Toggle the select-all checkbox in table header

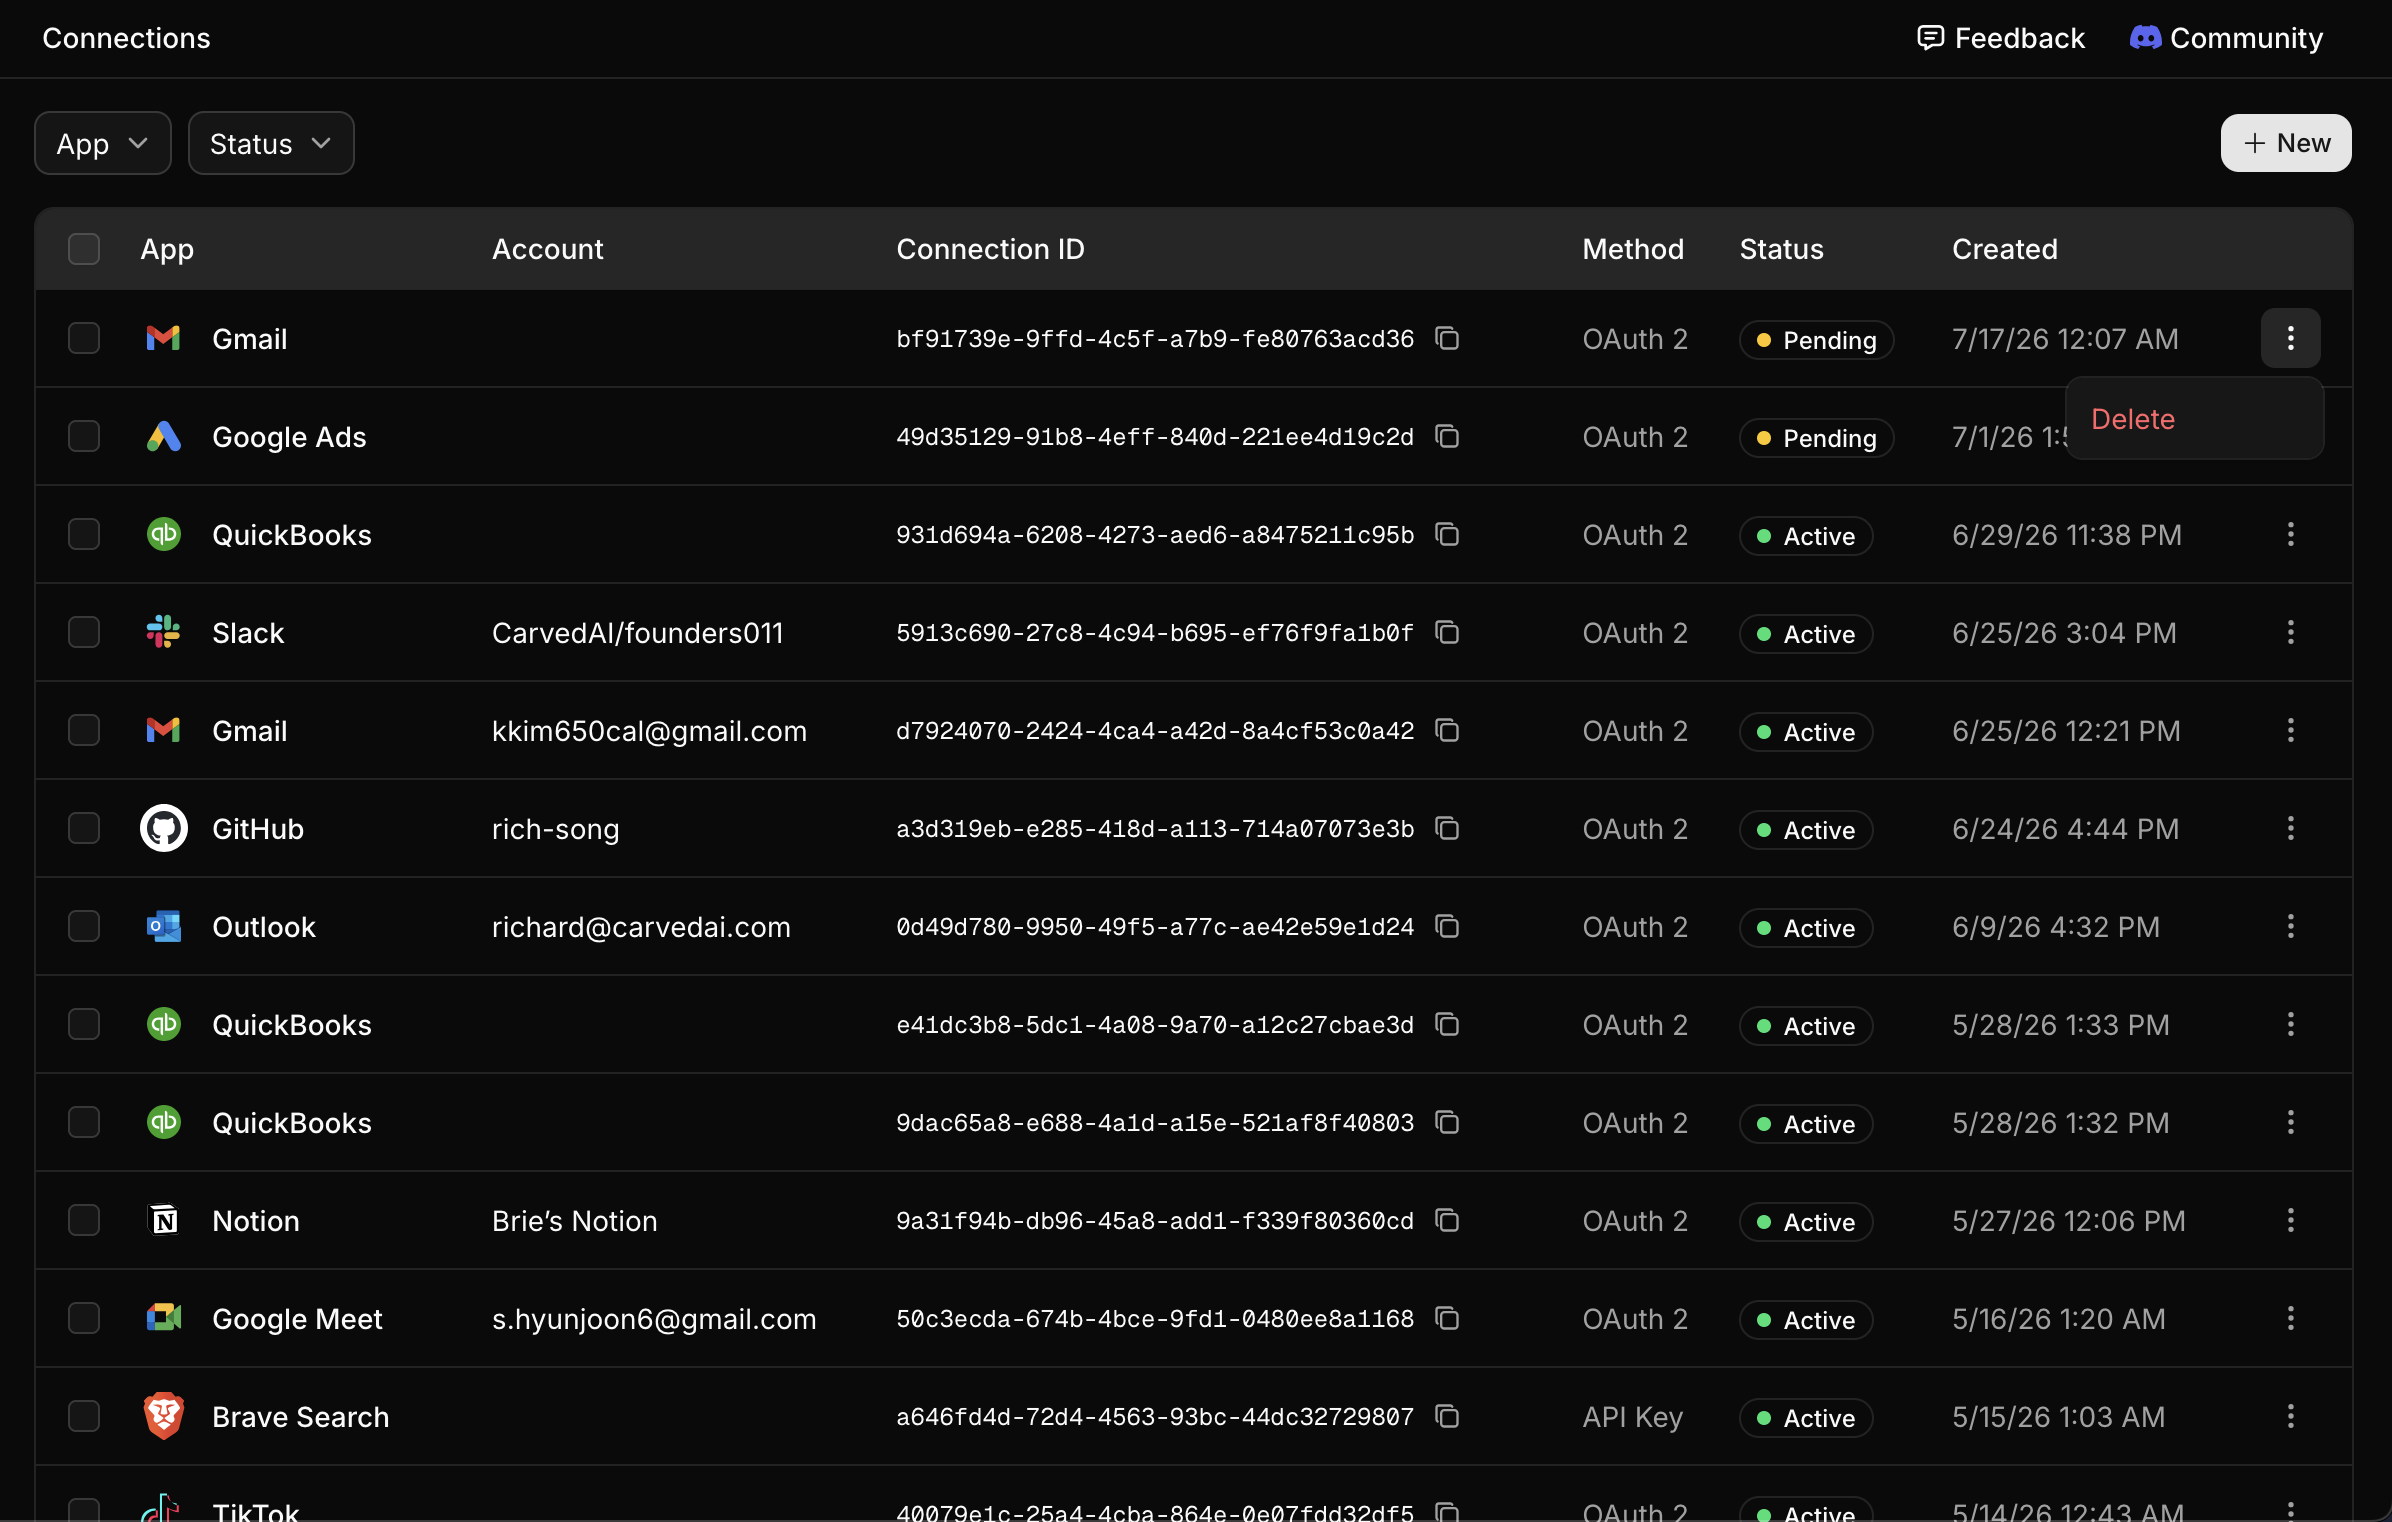[x=84, y=249]
